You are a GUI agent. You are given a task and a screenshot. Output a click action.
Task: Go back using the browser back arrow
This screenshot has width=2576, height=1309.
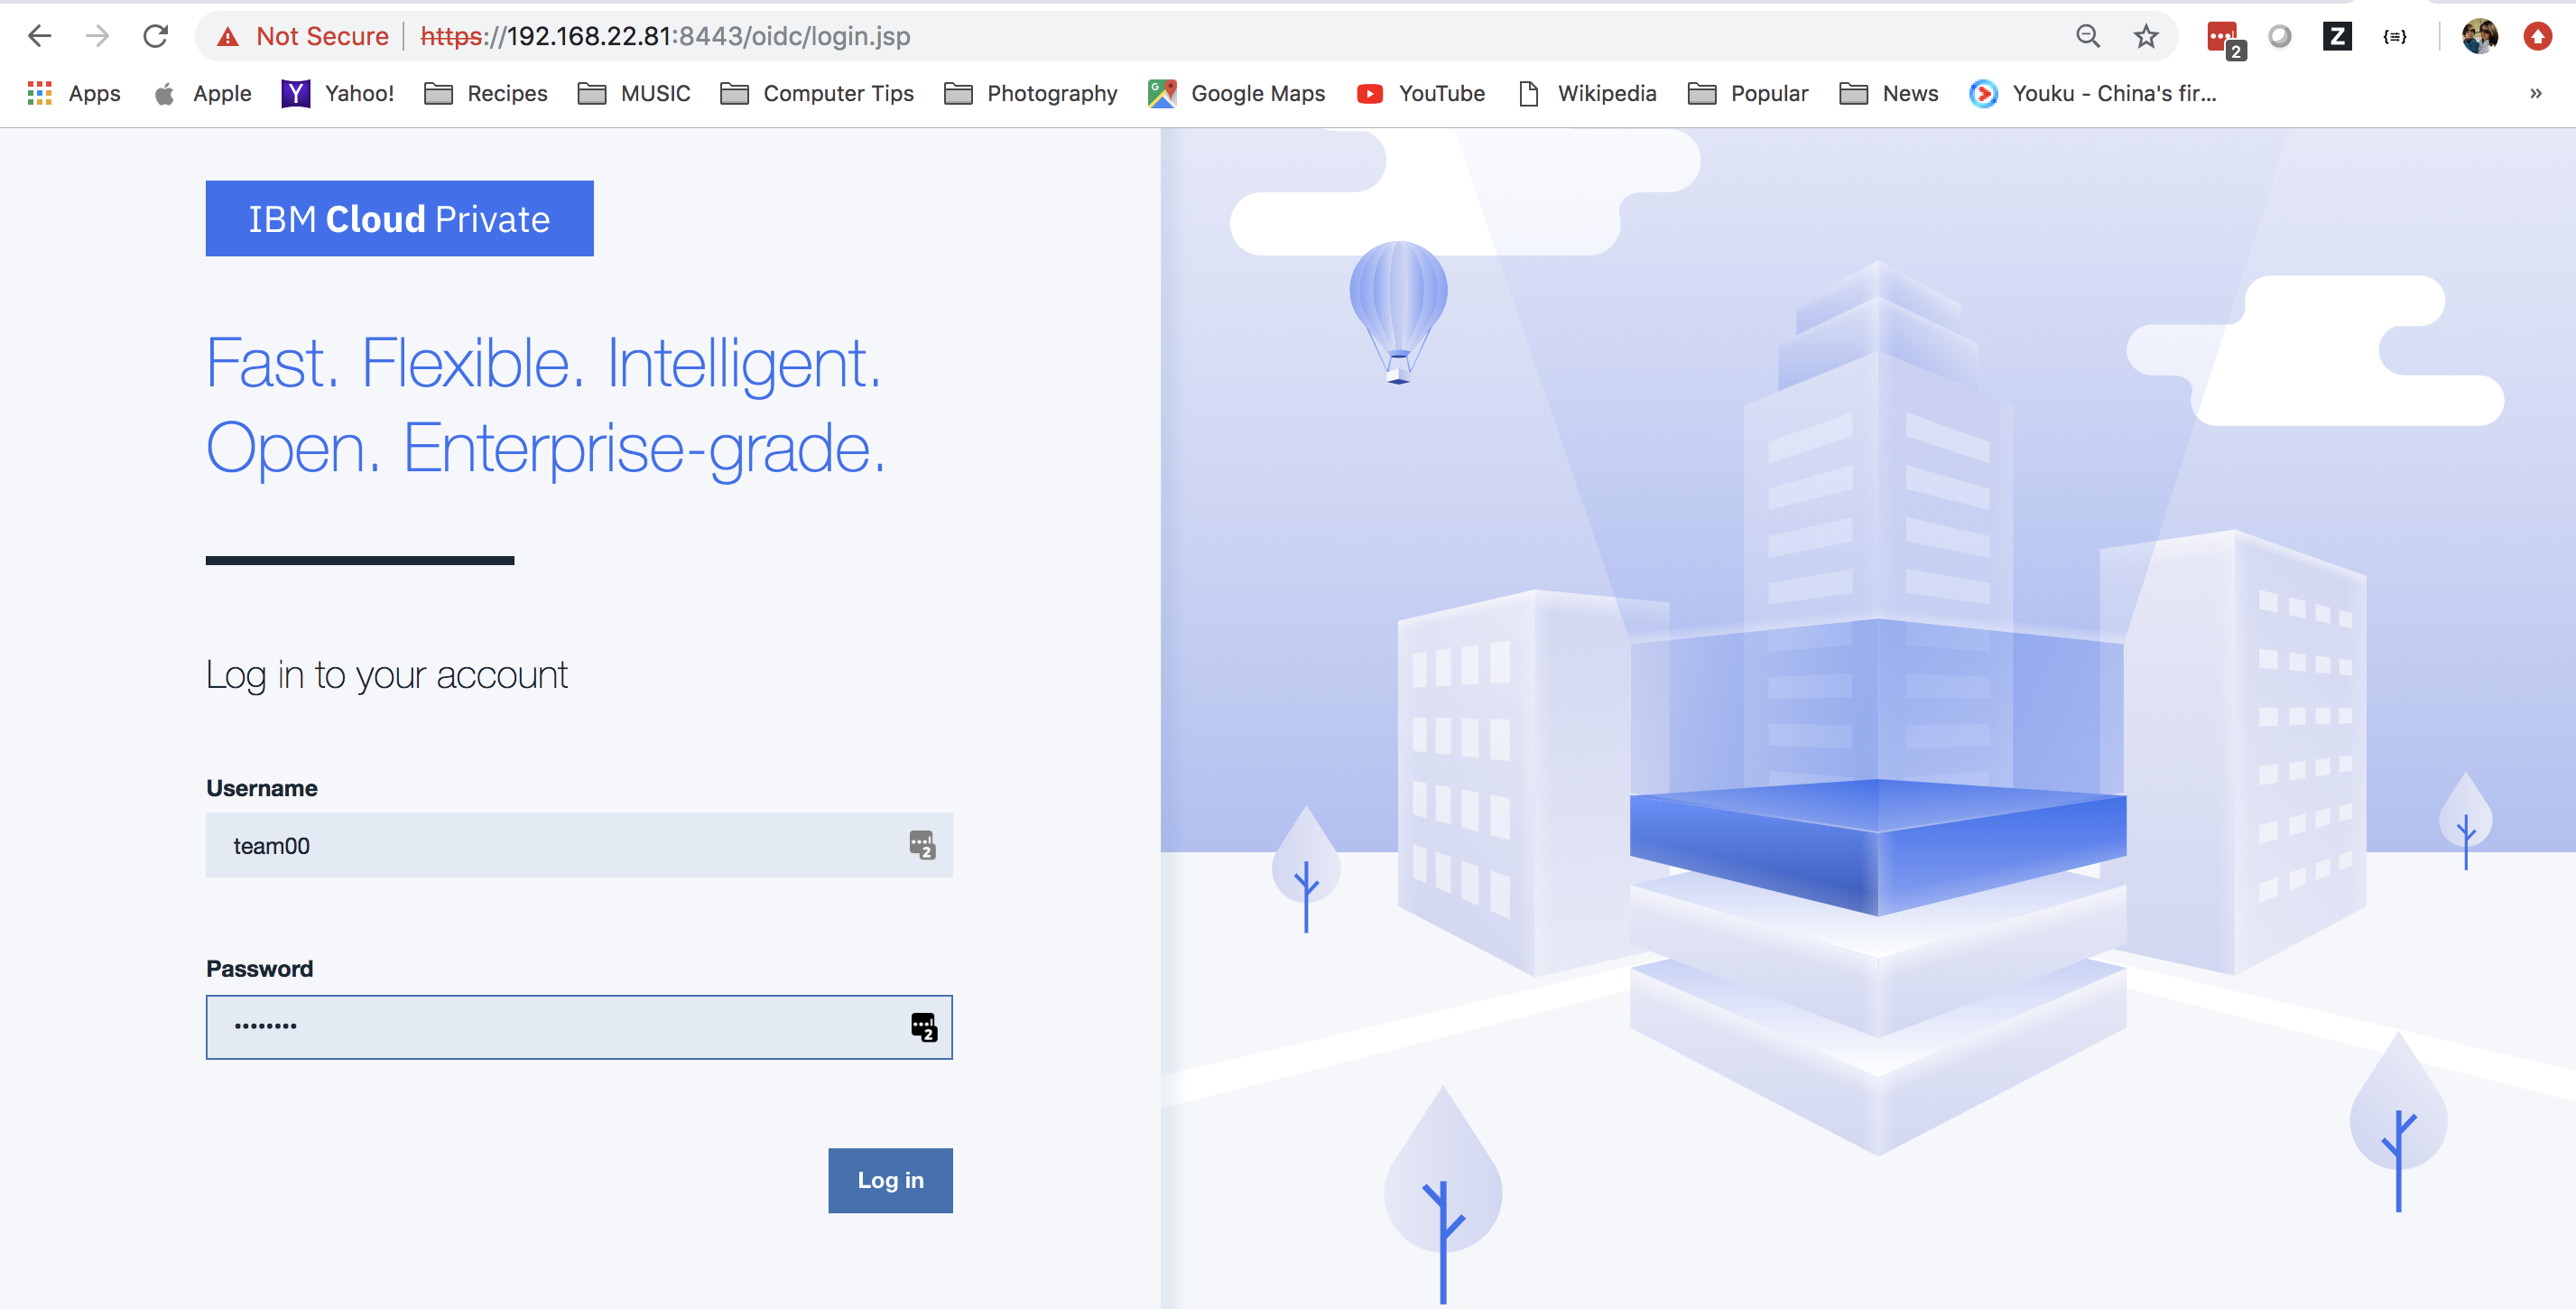click(40, 36)
